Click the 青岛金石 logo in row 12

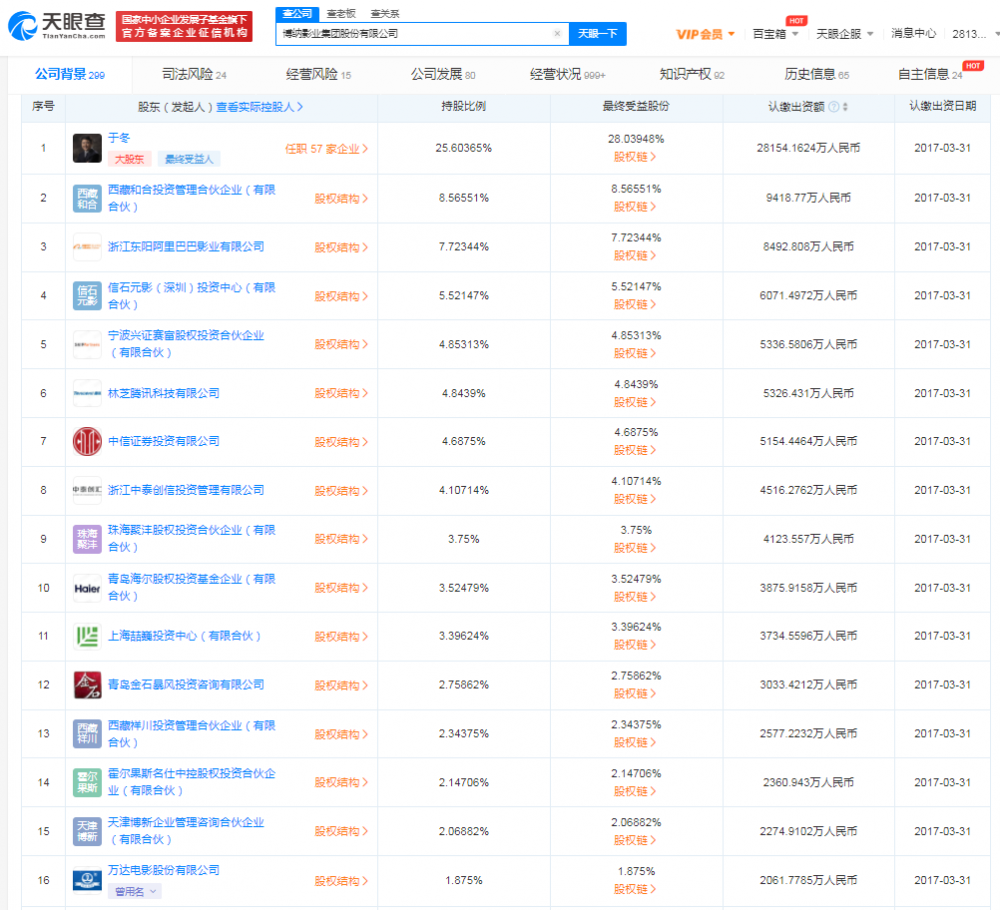tap(87, 685)
